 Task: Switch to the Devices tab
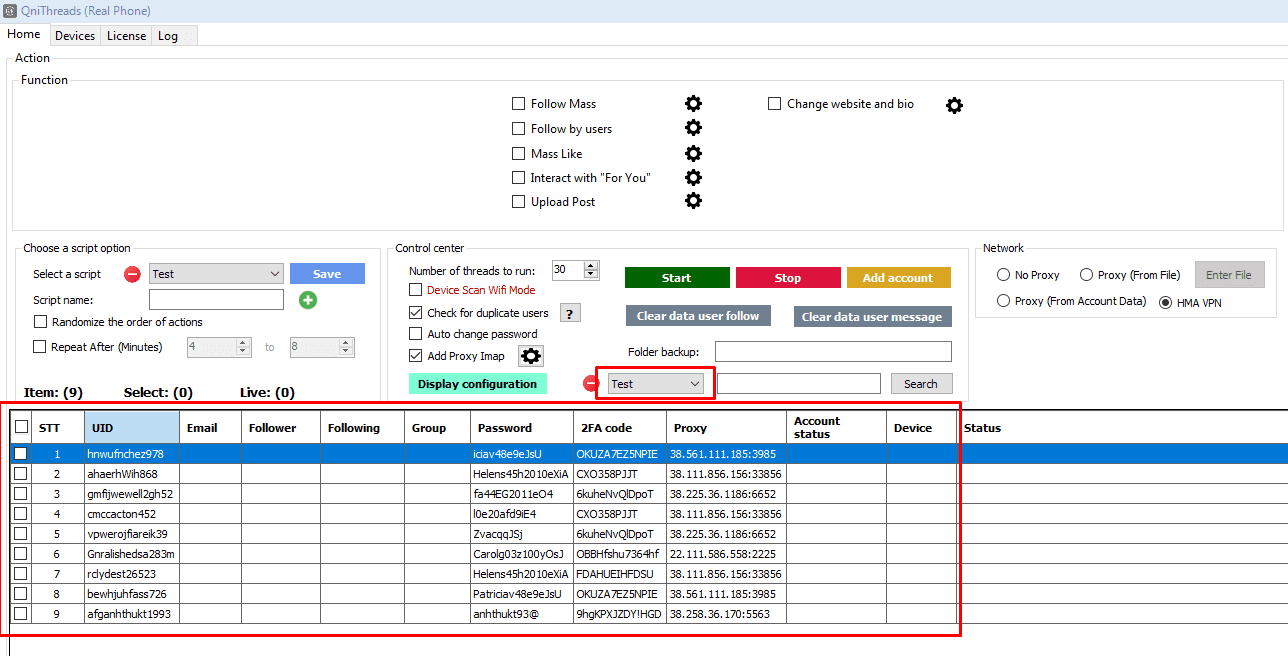point(75,36)
